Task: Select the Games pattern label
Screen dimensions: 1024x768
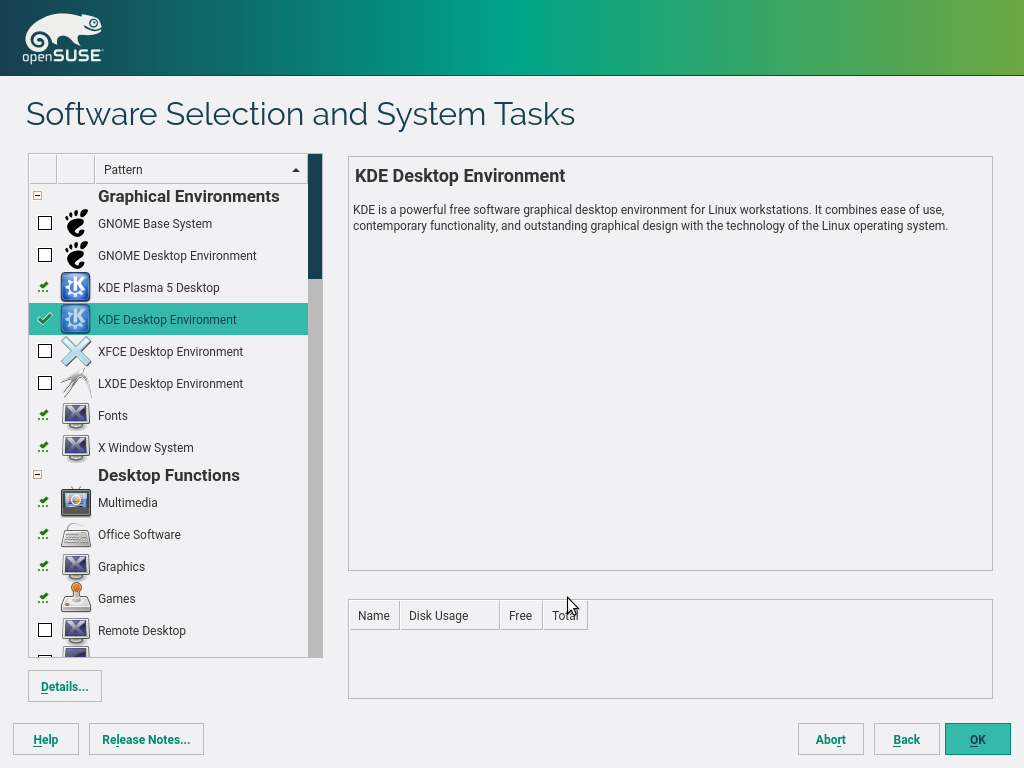Action: 117,598
